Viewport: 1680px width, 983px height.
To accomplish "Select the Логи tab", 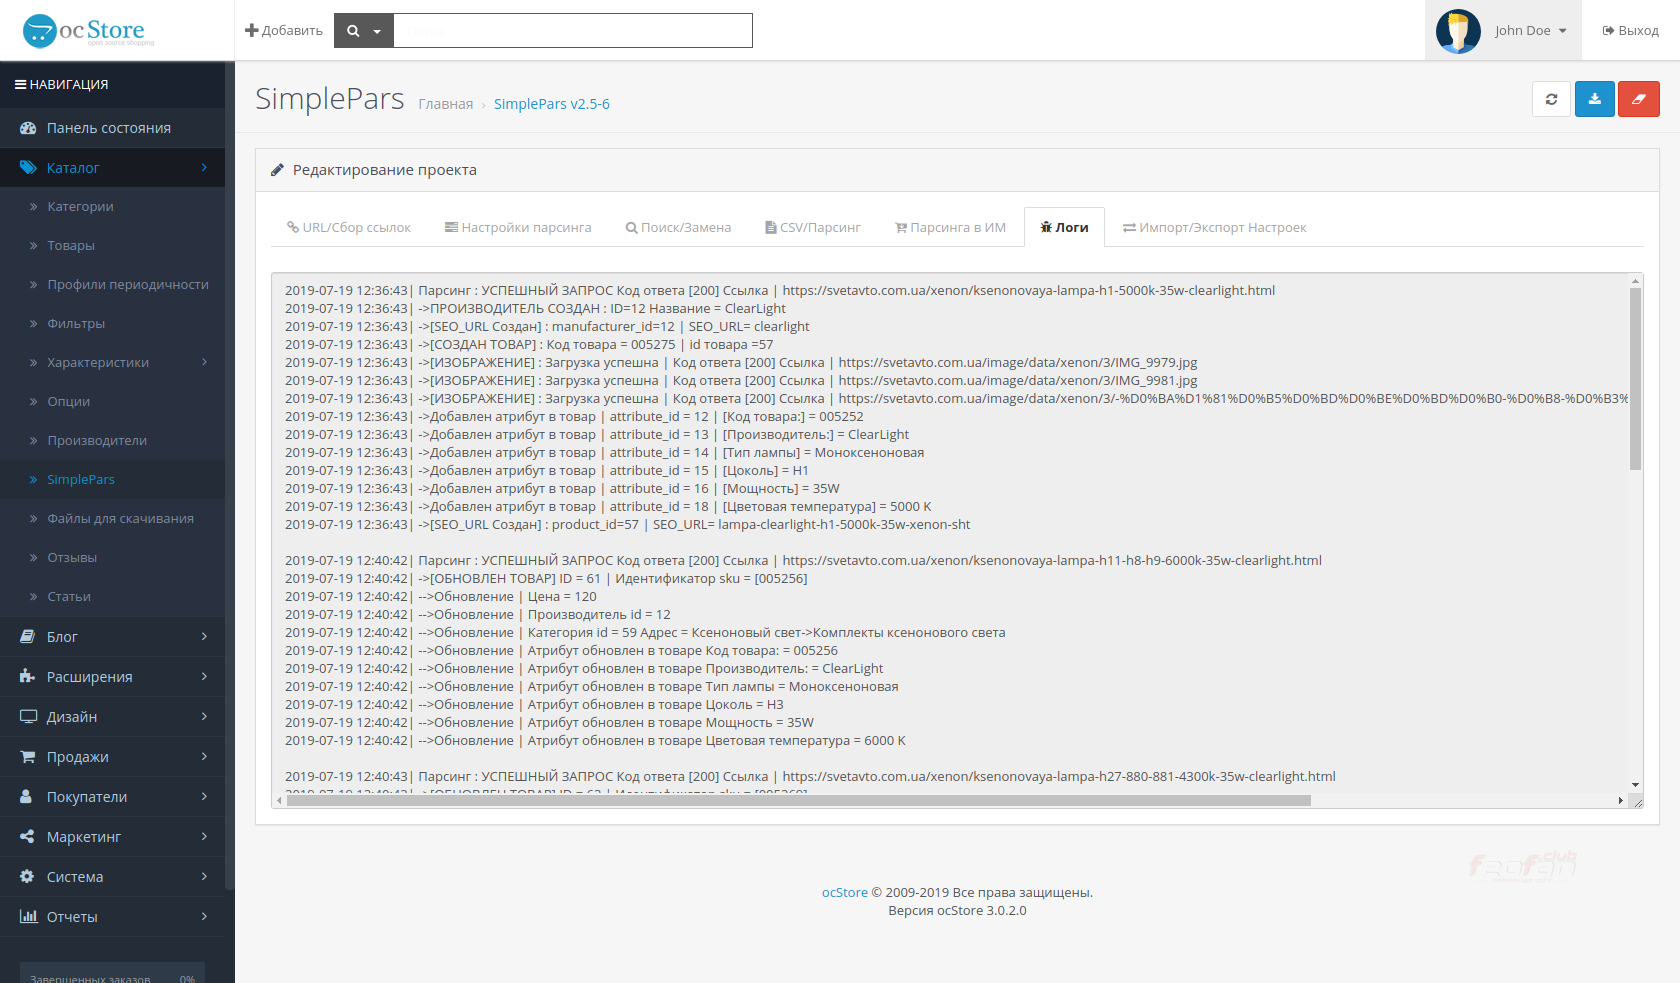I will (x=1064, y=227).
